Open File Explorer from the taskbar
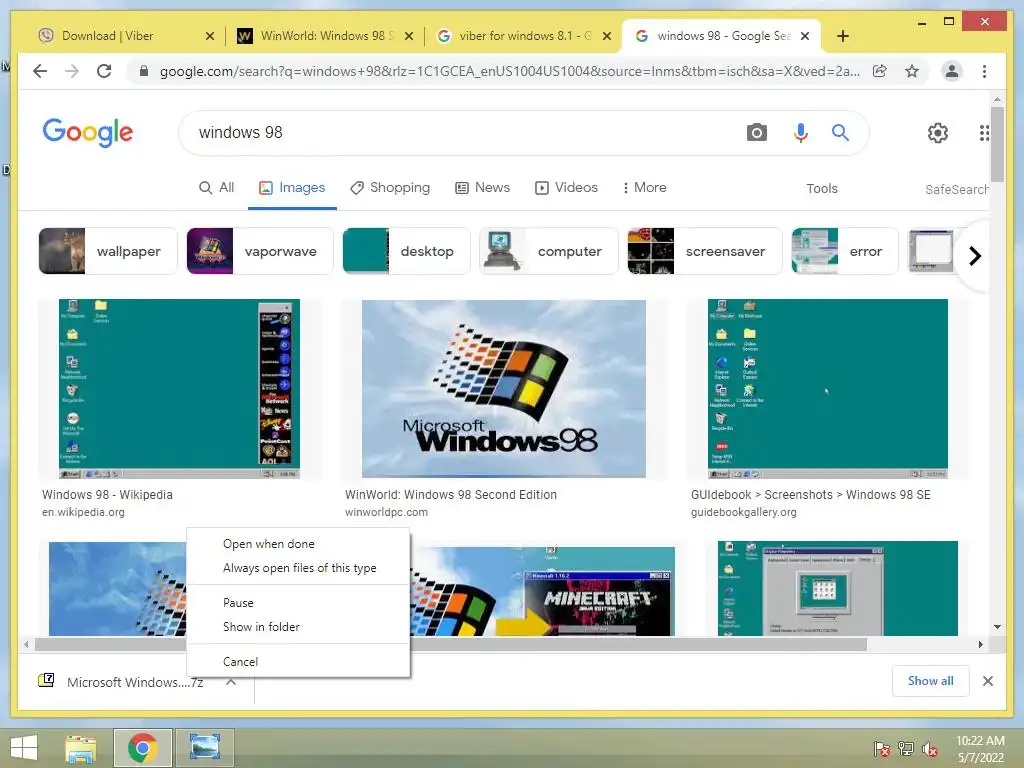Image resolution: width=1024 pixels, height=768 pixels. tap(80, 748)
